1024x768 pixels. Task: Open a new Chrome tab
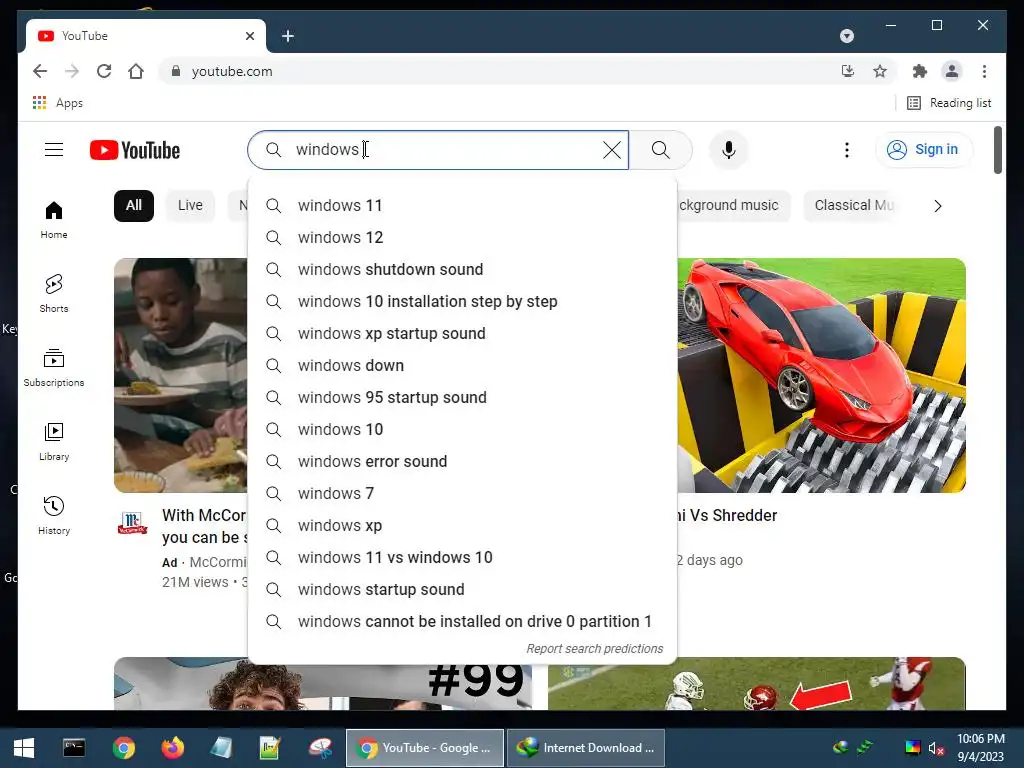[x=288, y=36]
